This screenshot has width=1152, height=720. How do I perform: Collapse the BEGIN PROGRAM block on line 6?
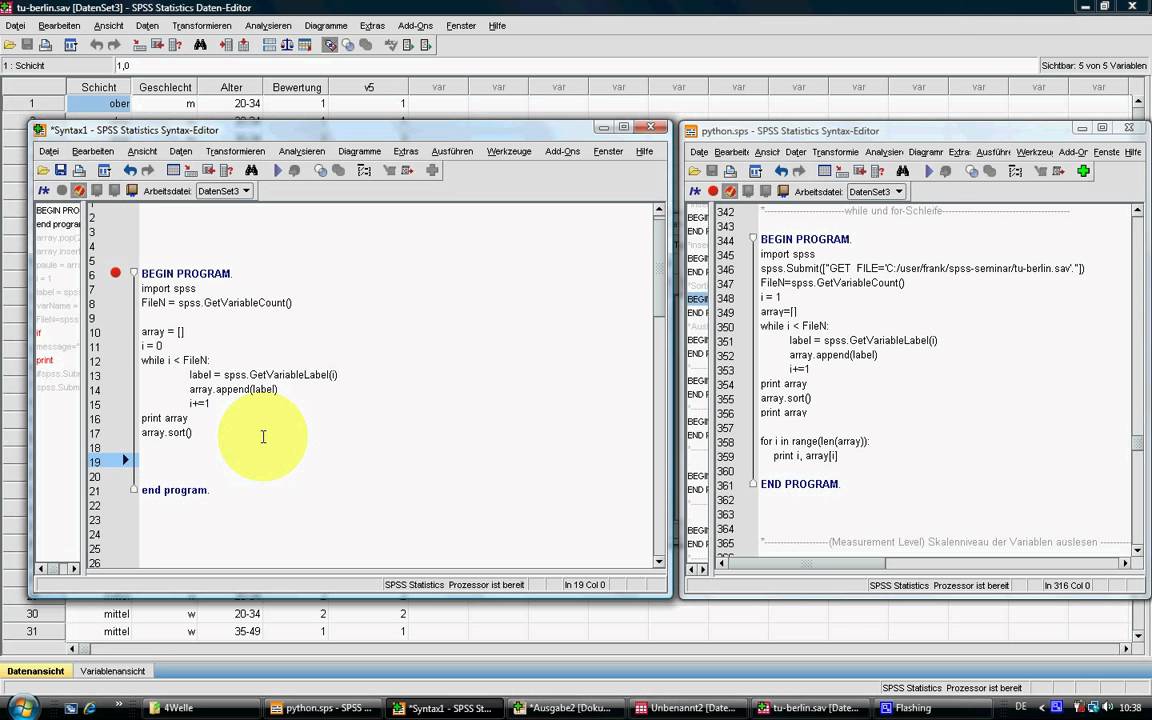134,273
